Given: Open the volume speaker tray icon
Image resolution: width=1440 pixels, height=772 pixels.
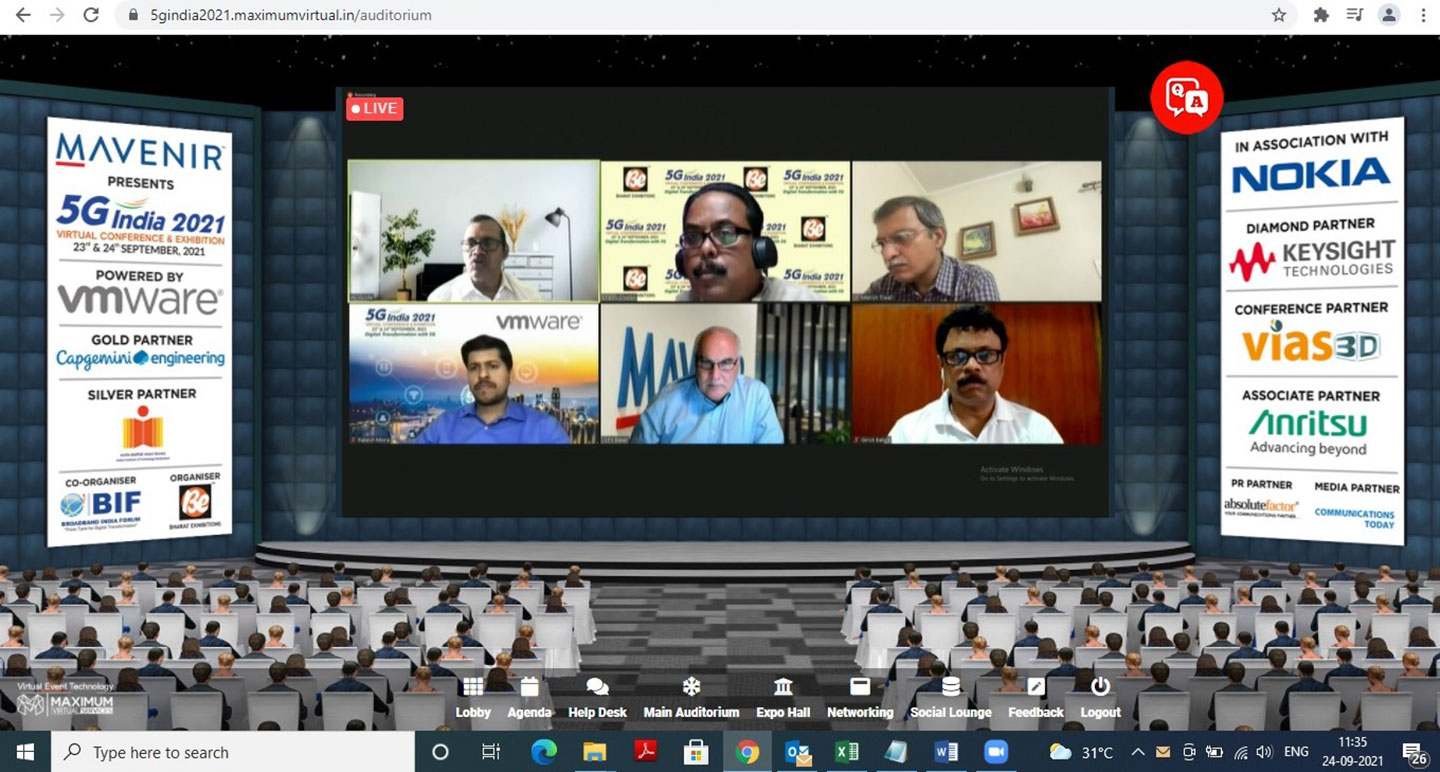Looking at the screenshot, I should tap(1264, 752).
